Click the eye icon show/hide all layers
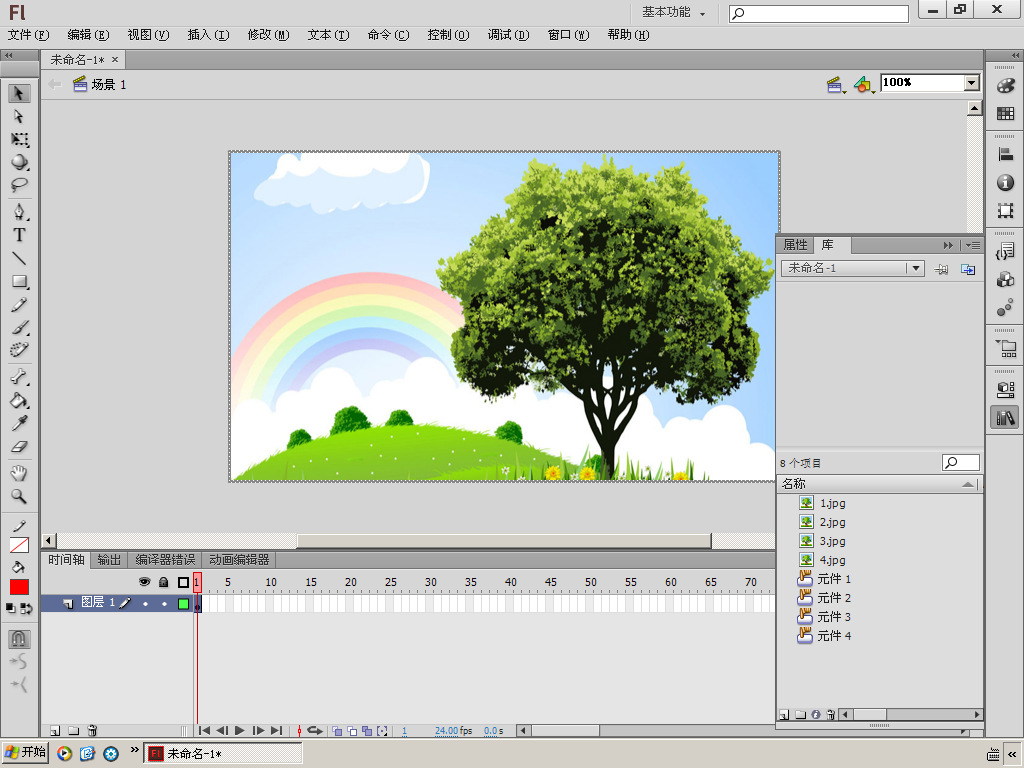This screenshot has width=1024, height=768. (x=144, y=582)
